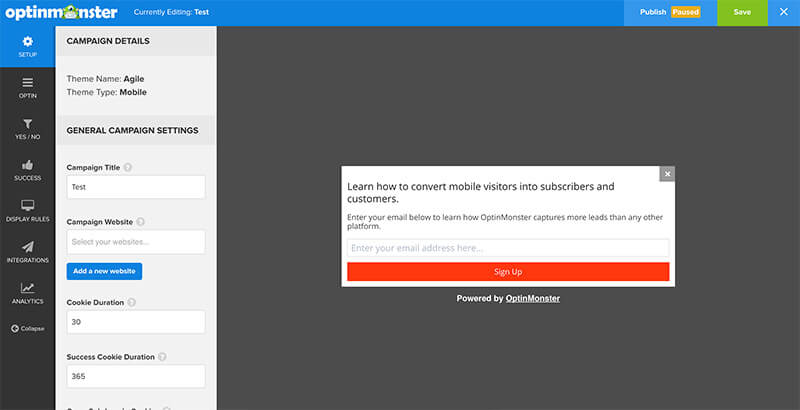Click Add a new website button
This screenshot has width=800, height=410.
coord(104,271)
